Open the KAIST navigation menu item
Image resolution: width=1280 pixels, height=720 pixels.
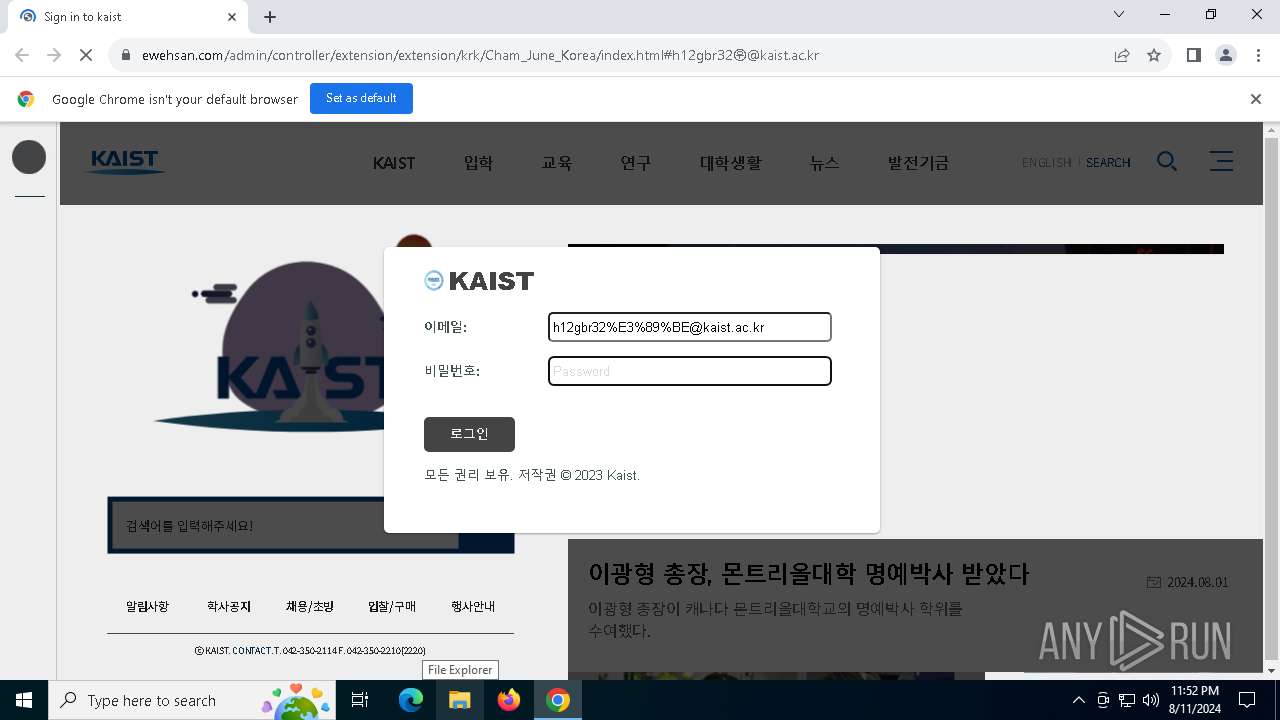click(x=394, y=163)
